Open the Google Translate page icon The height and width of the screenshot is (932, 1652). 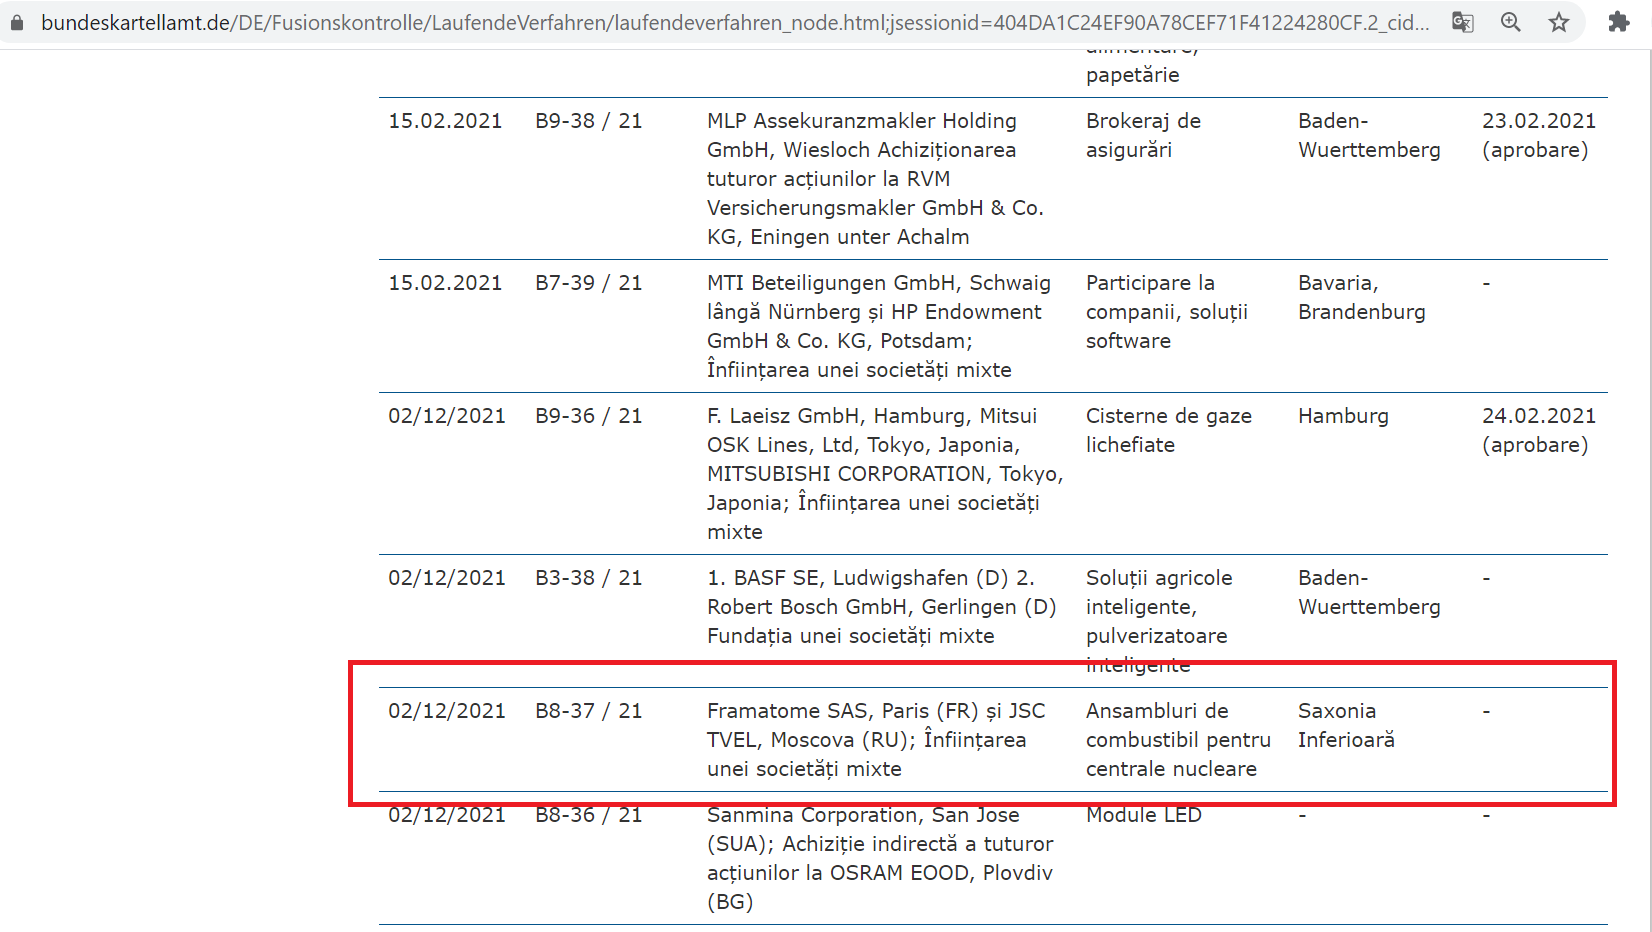point(1463,21)
